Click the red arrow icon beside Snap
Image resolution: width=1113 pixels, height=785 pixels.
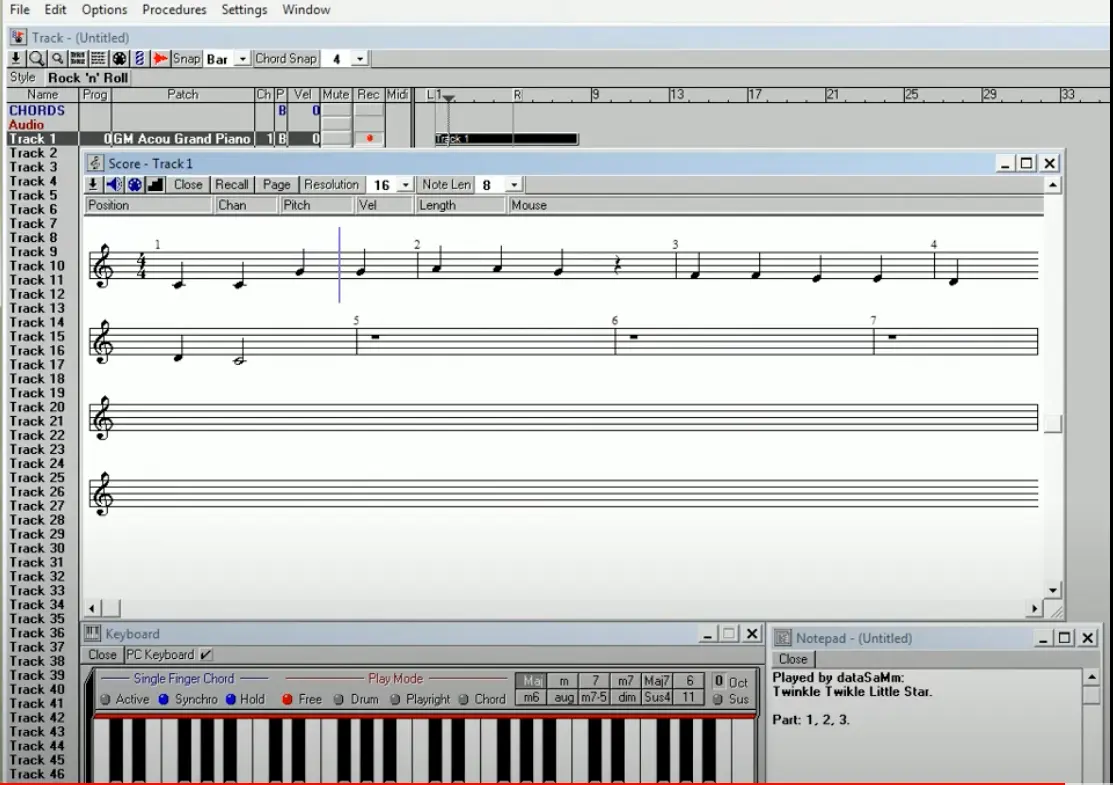point(161,59)
